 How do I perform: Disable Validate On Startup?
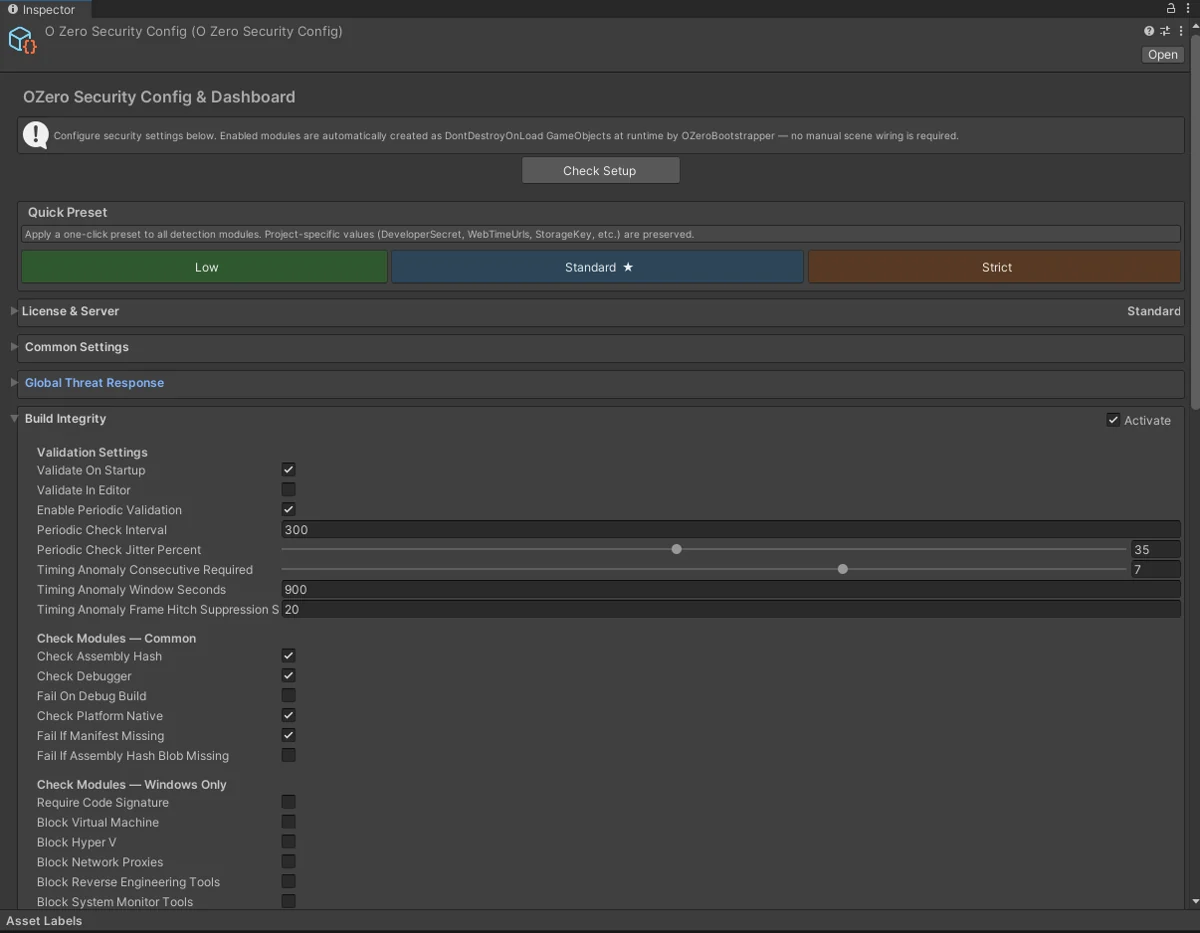[x=288, y=470]
